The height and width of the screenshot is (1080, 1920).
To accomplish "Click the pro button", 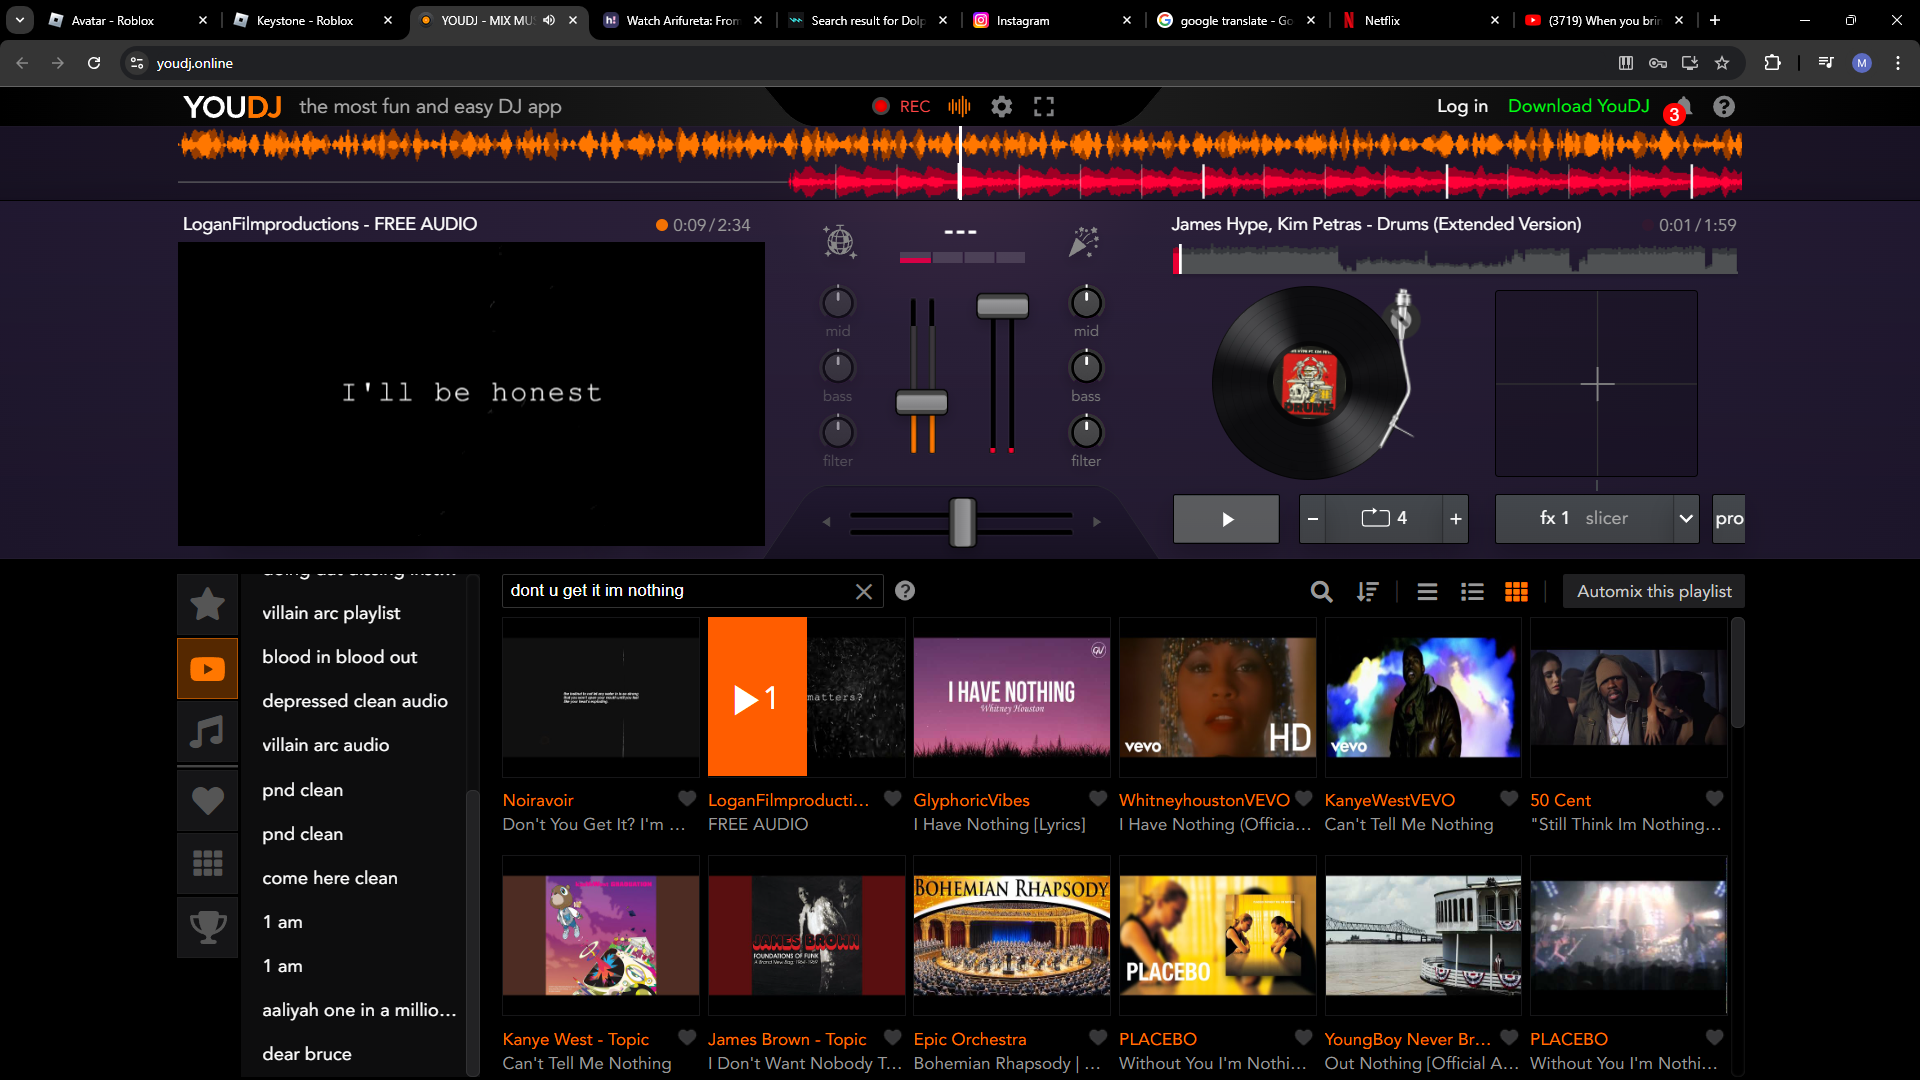I will tap(1729, 519).
